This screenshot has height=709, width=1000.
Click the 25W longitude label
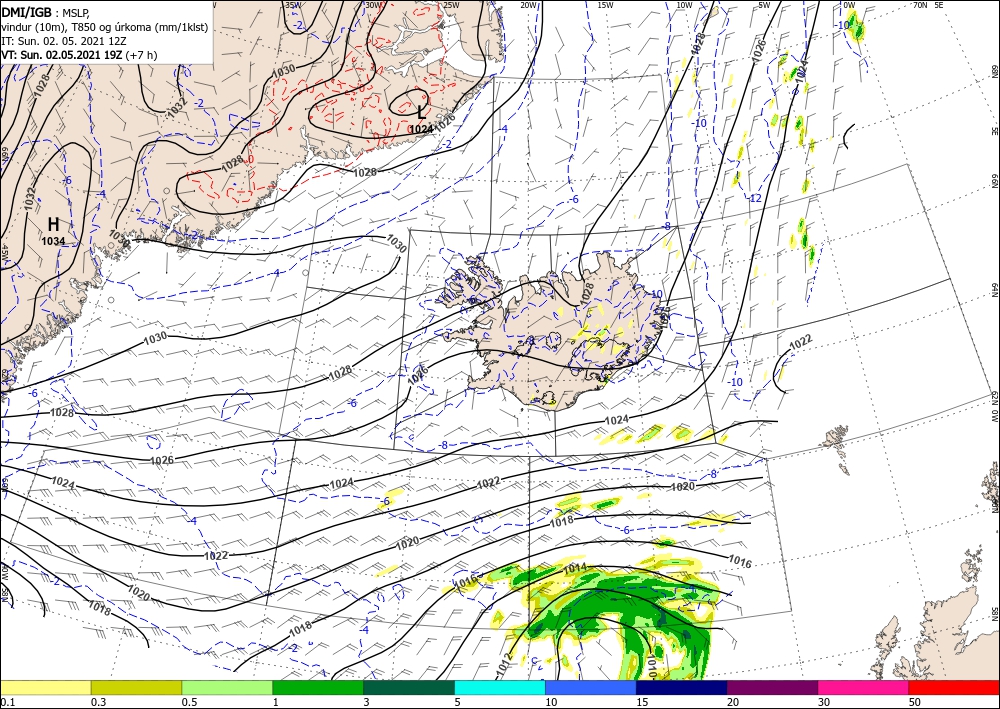click(451, 5)
